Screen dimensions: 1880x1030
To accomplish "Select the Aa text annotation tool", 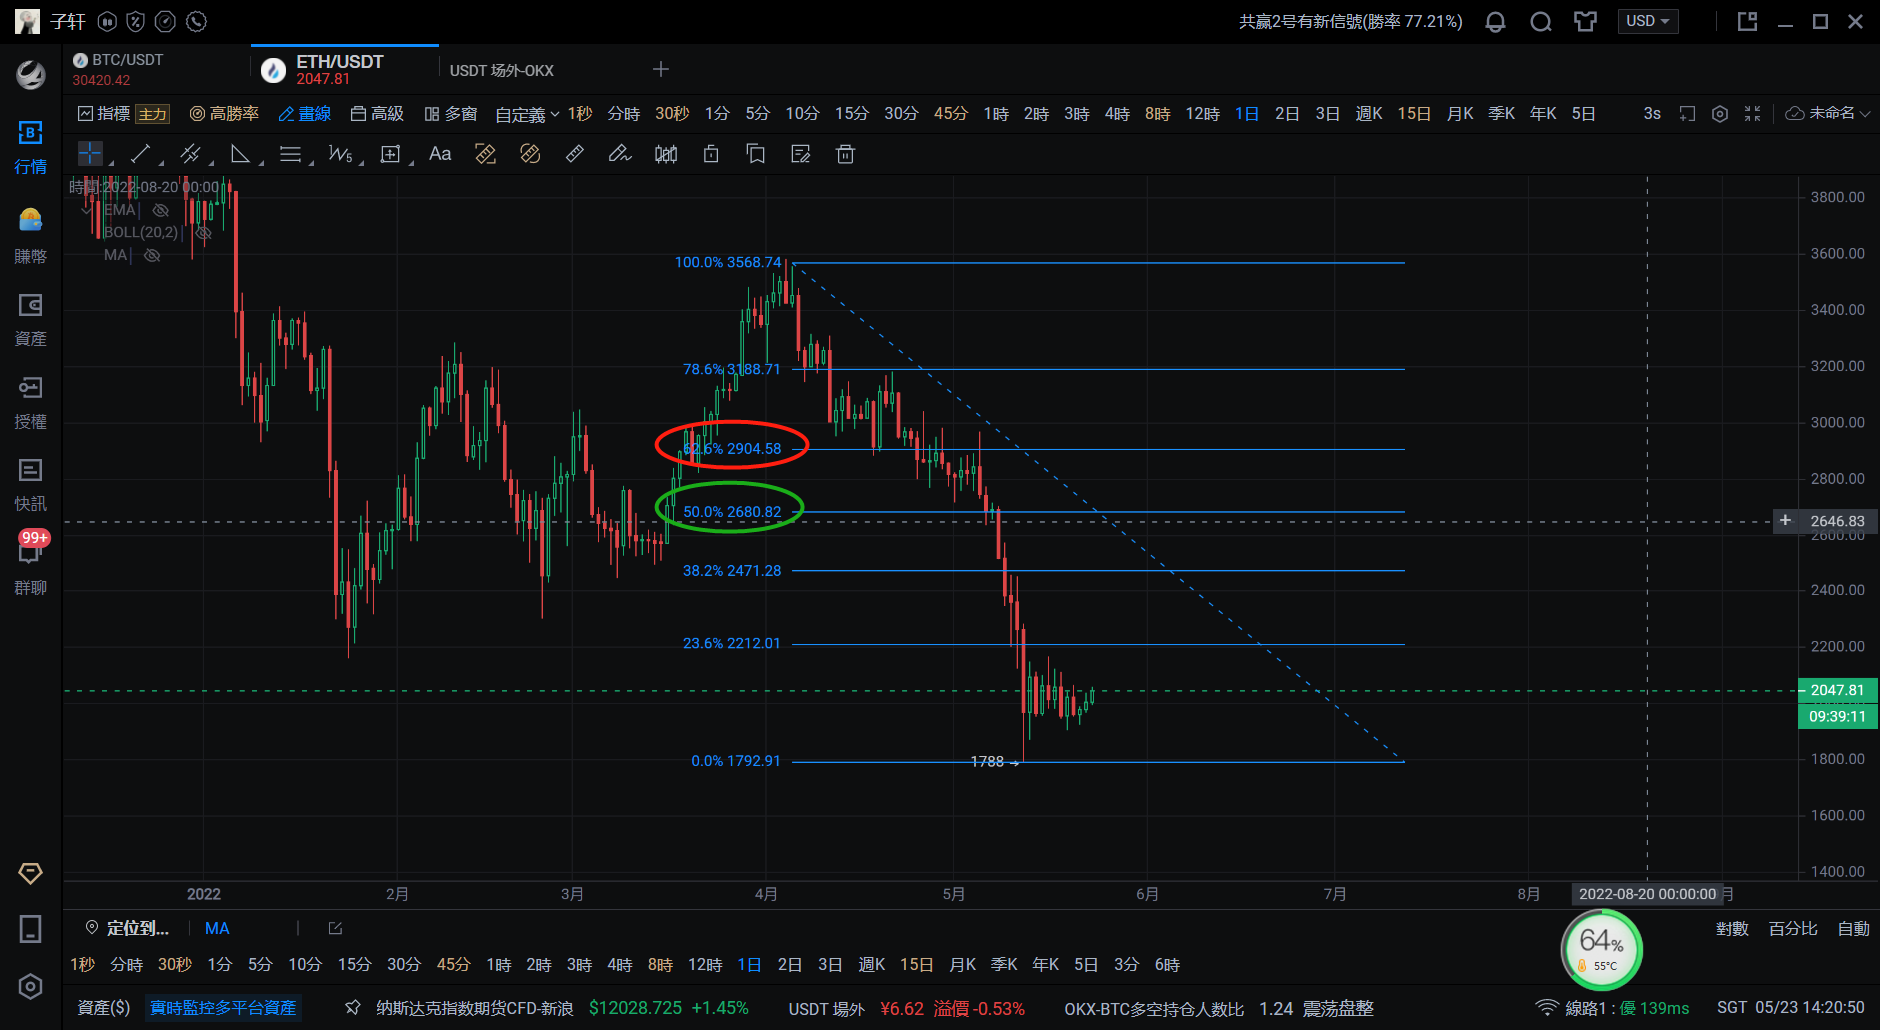I will pyautogui.click(x=440, y=153).
